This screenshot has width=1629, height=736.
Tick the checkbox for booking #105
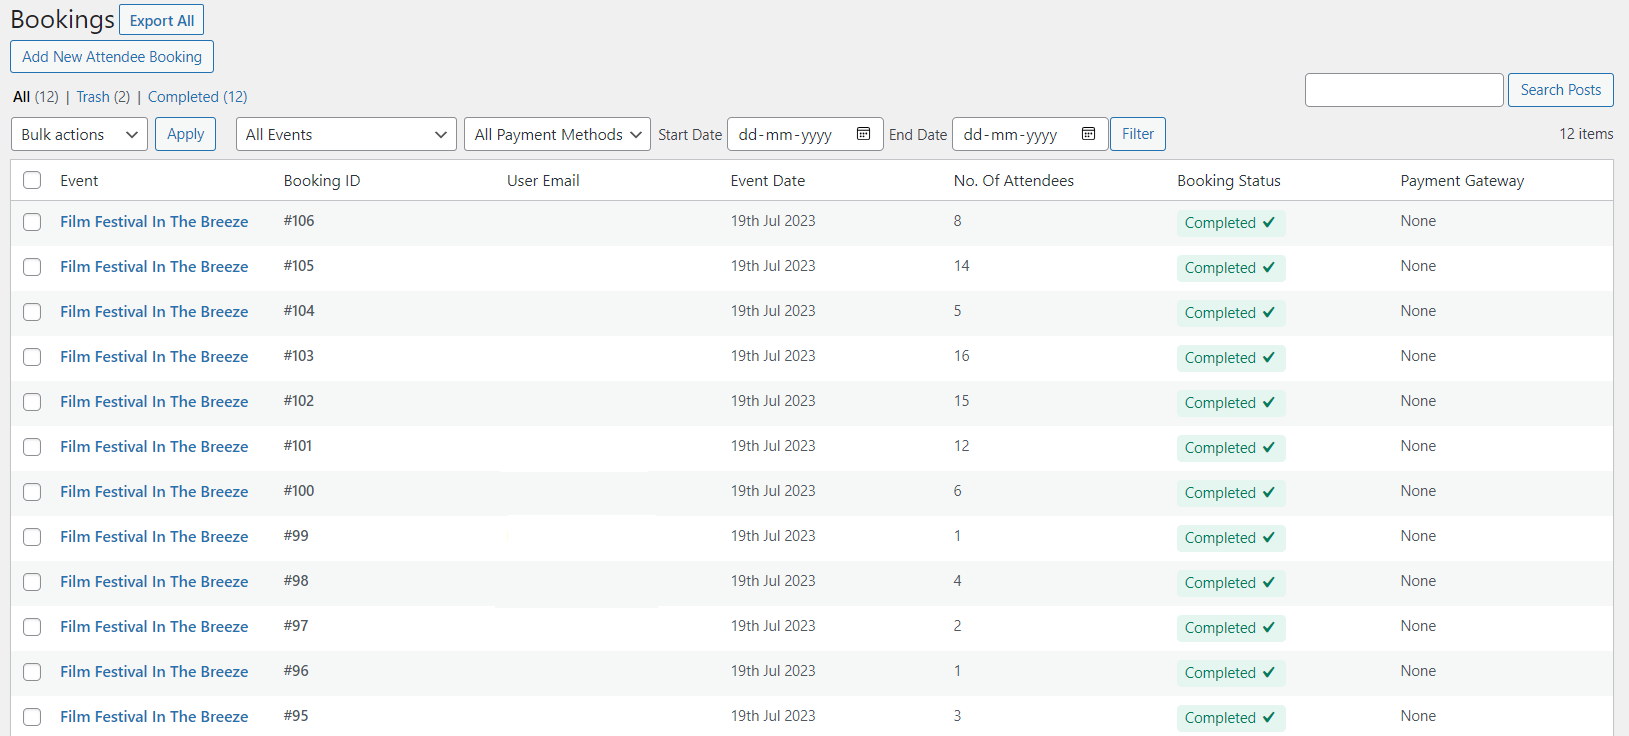tap(32, 267)
